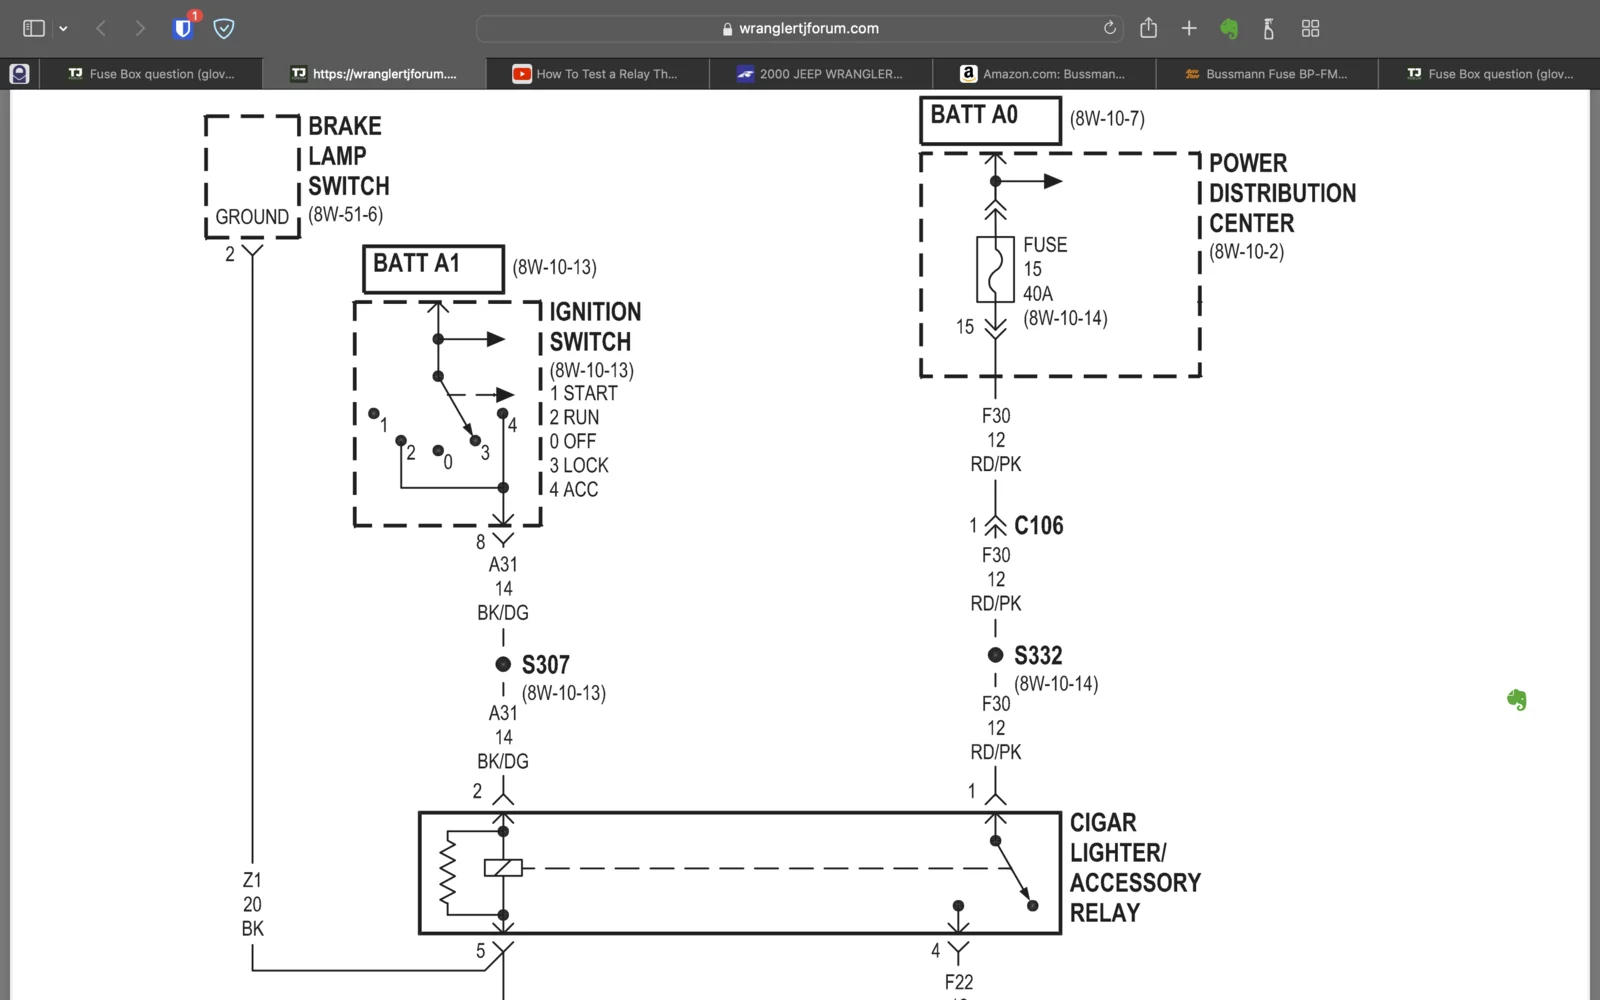This screenshot has width=1600, height=1000.
Task: Click the (8W-51-6) reference text
Action: (x=345, y=214)
